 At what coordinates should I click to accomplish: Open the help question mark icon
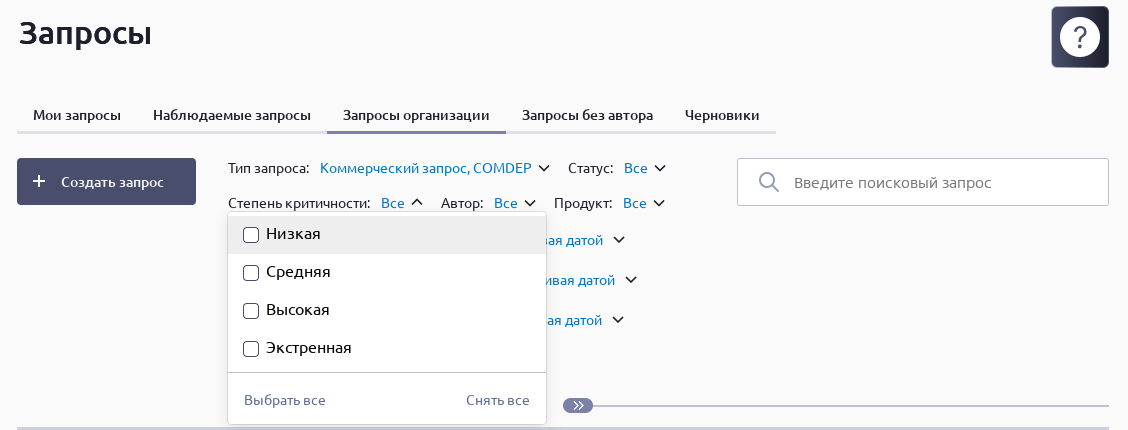[1079, 37]
